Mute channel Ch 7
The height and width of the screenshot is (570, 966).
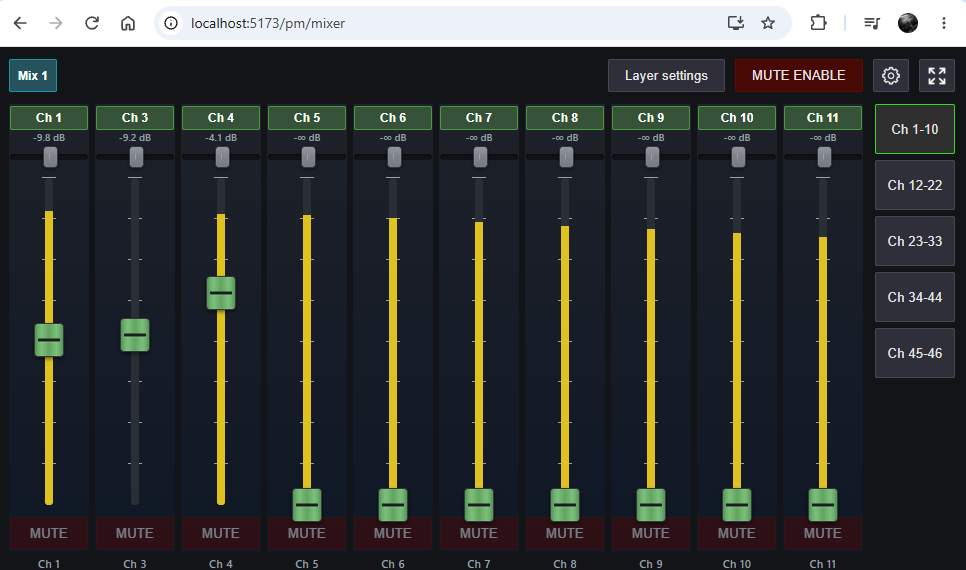pos(479,533)
